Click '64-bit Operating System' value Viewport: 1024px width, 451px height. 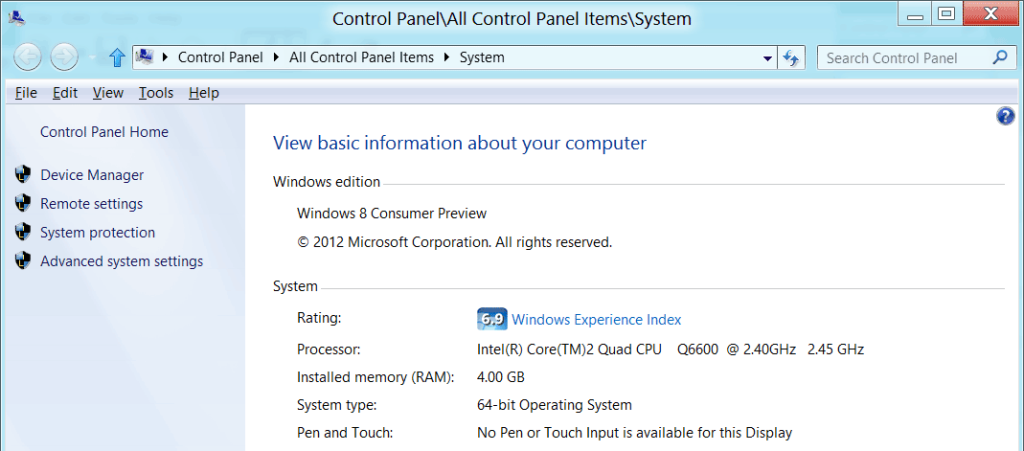(554, 405)
